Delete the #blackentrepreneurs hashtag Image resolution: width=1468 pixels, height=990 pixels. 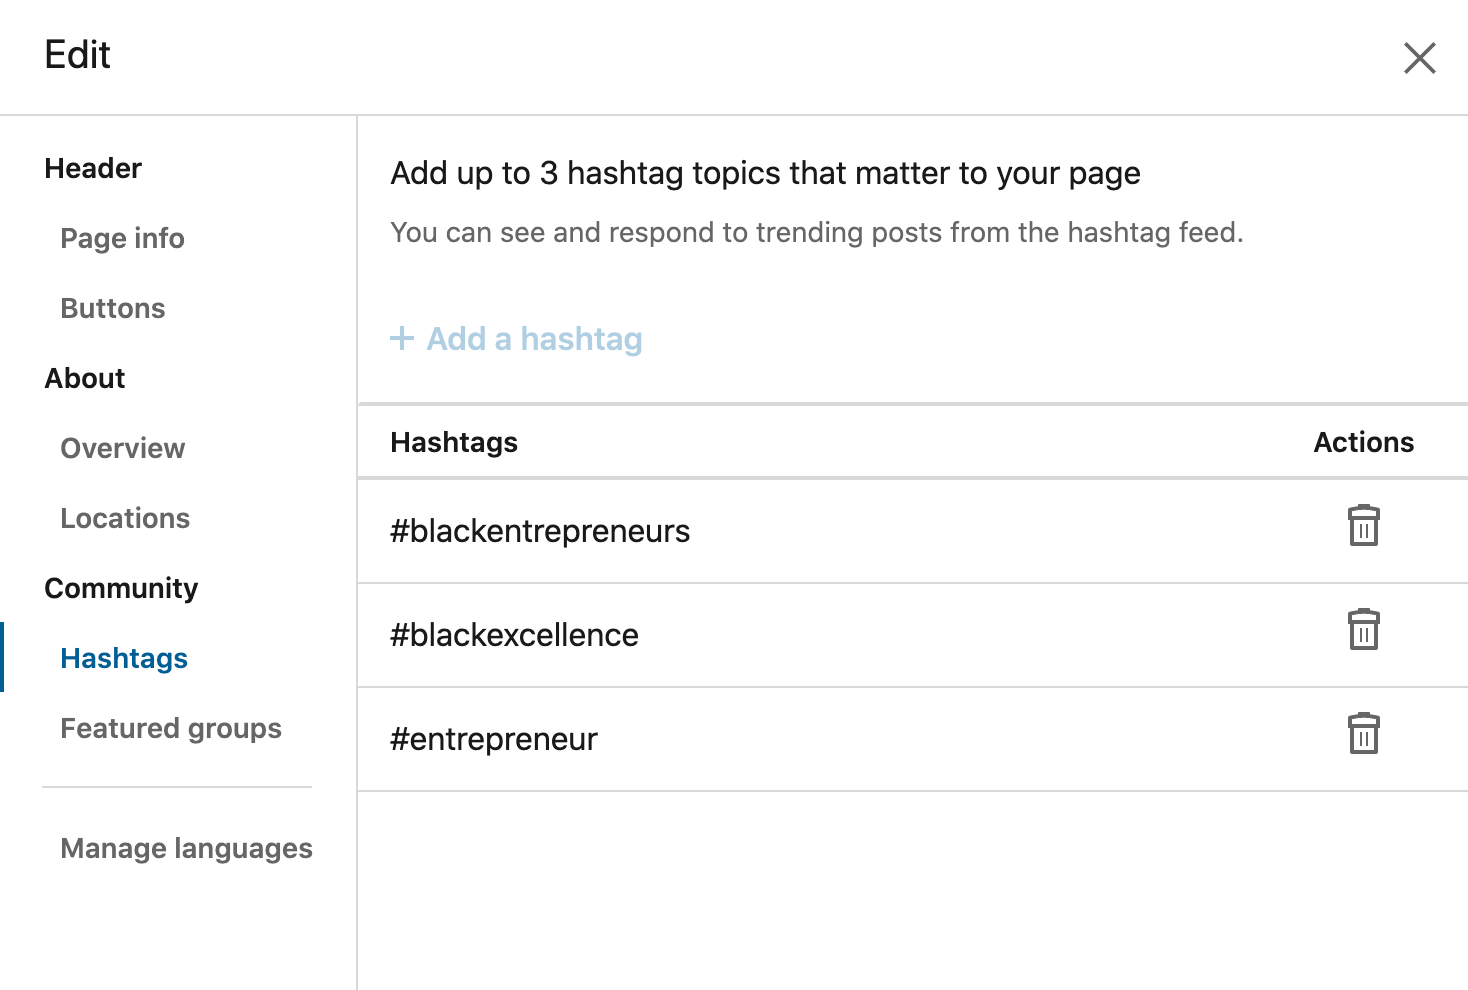click(1363, 526)
